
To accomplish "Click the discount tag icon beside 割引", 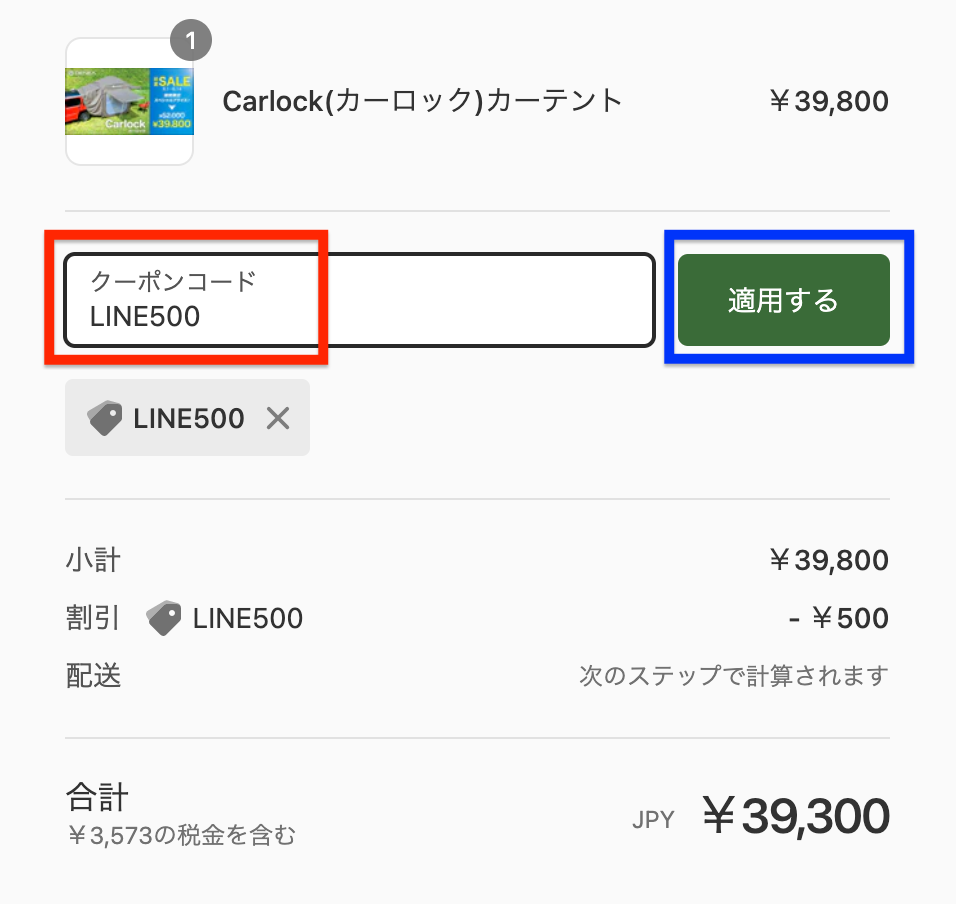I will coord(163,618).
